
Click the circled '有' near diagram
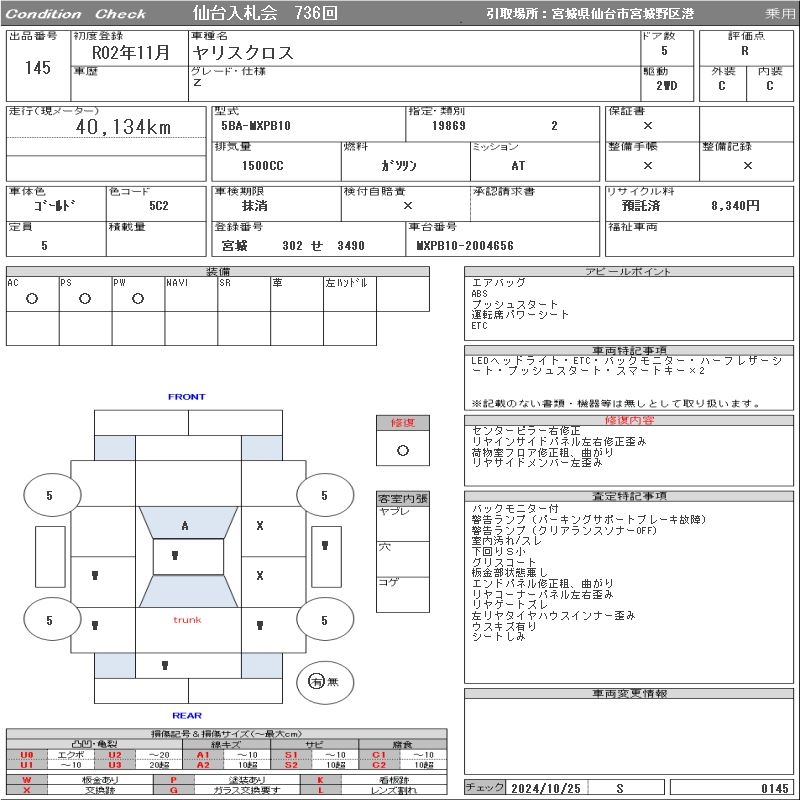click(x=316, y=682)
